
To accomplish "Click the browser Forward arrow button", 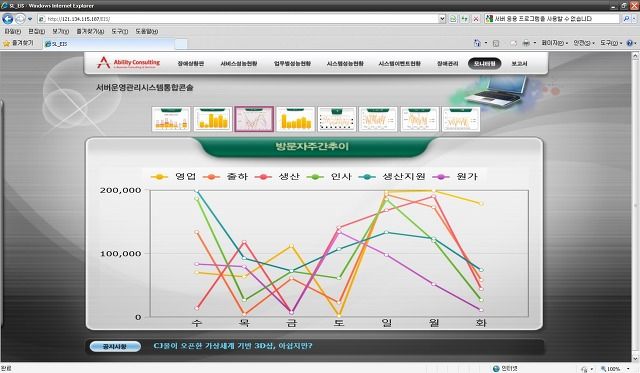I will (20, 18).
